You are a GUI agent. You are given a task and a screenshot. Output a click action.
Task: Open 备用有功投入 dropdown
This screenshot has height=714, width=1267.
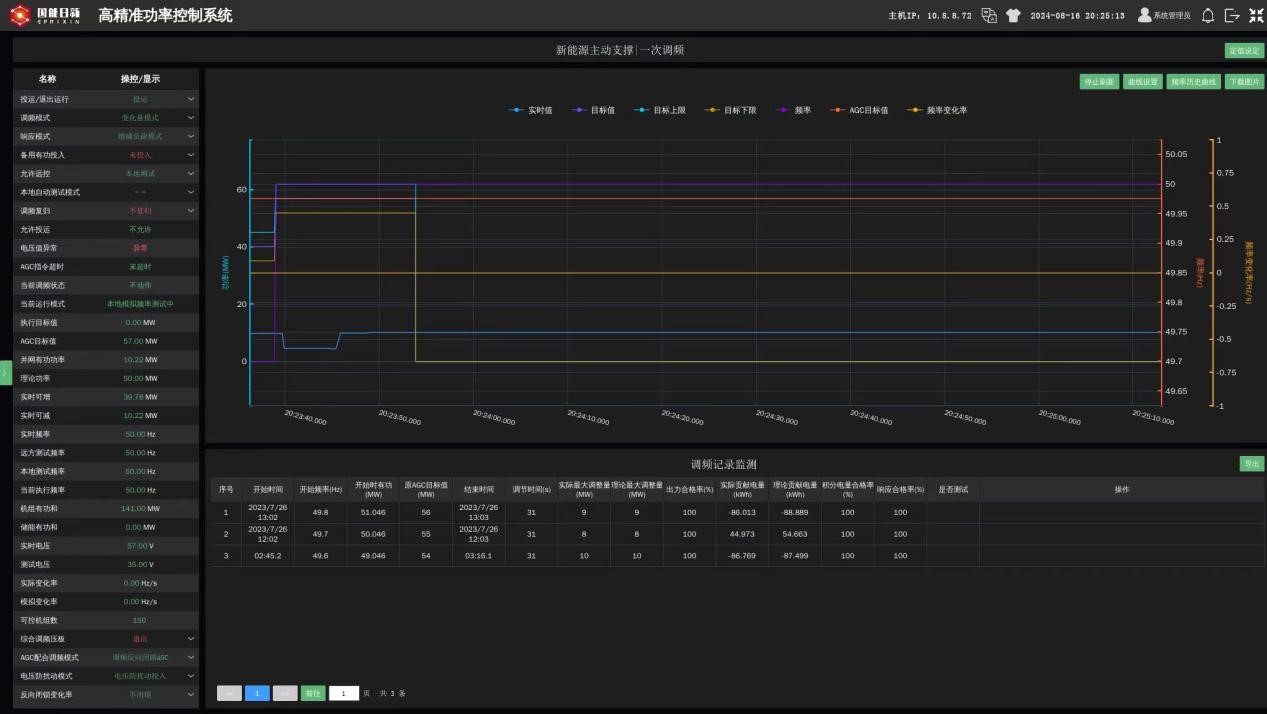click(190, 155)
